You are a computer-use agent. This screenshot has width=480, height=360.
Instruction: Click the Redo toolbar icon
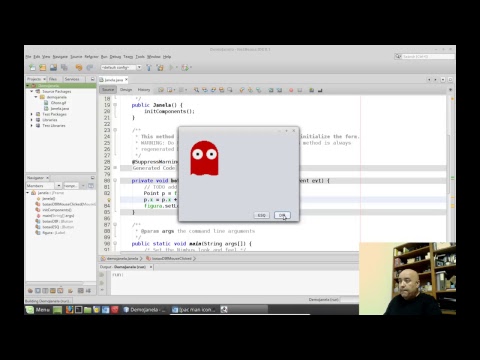point(89,67)
